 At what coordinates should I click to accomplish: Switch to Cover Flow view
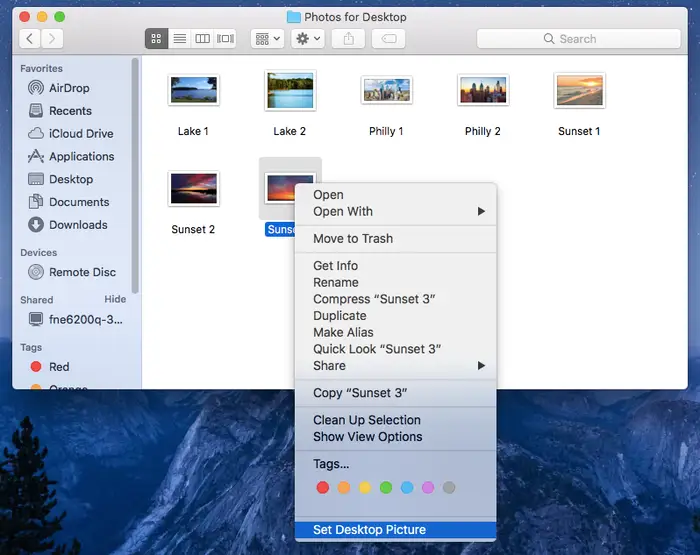pos(226,39)
